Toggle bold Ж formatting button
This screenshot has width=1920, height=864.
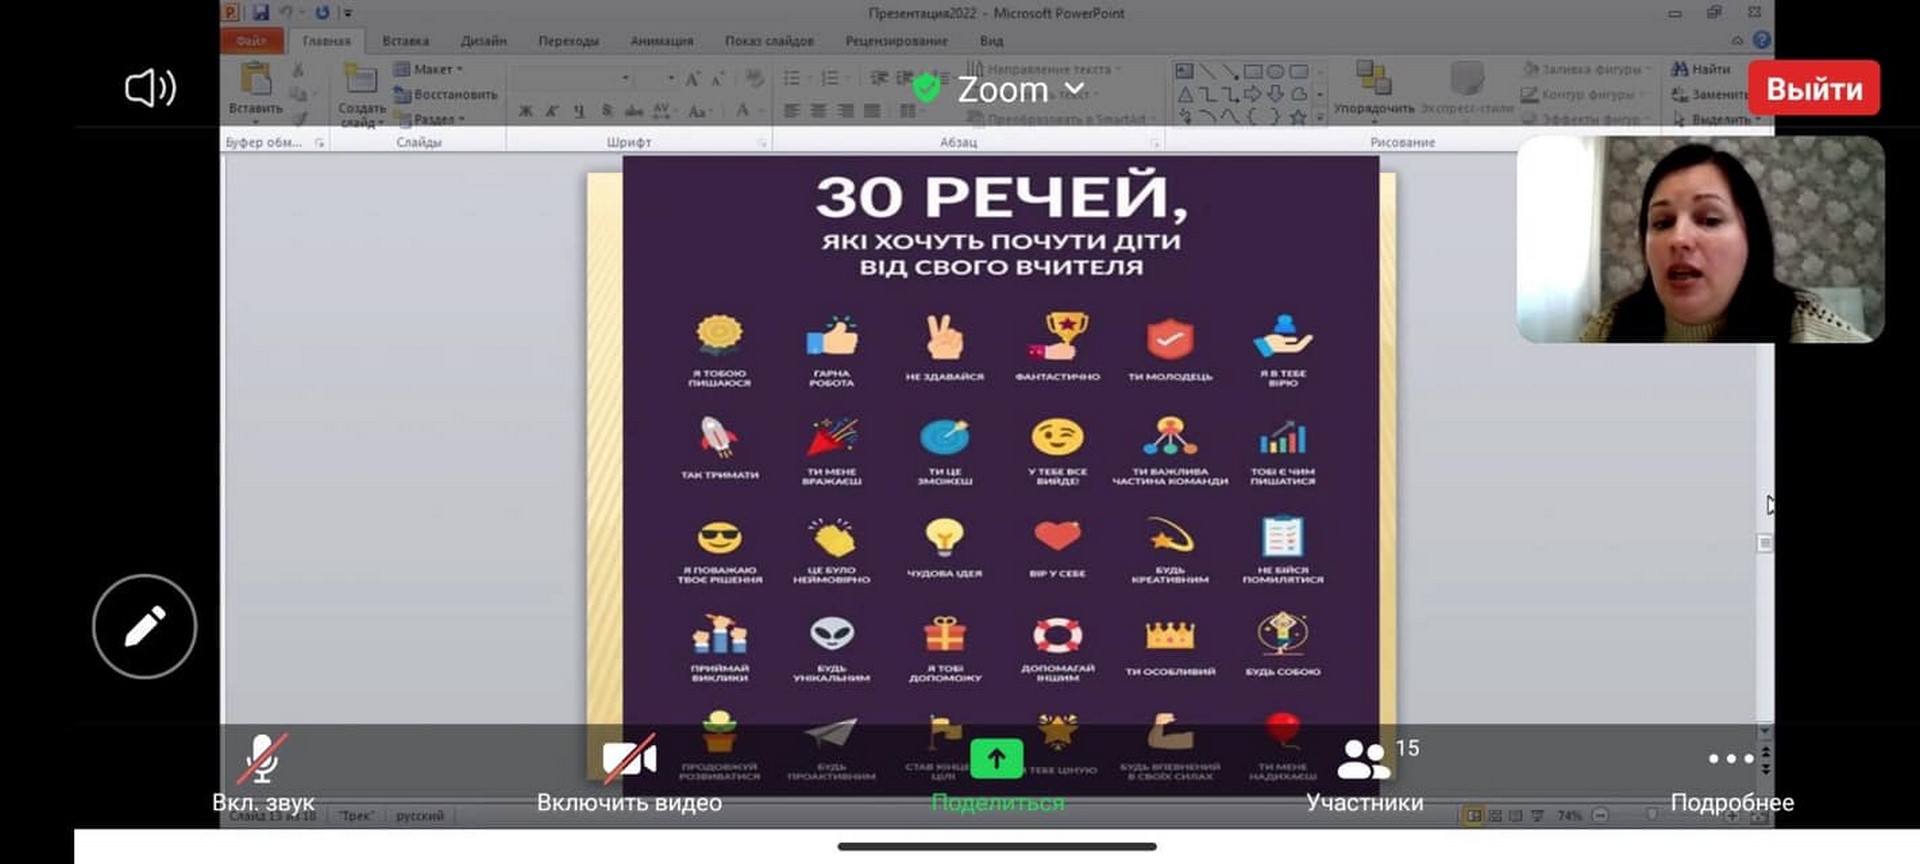(525, 111)
